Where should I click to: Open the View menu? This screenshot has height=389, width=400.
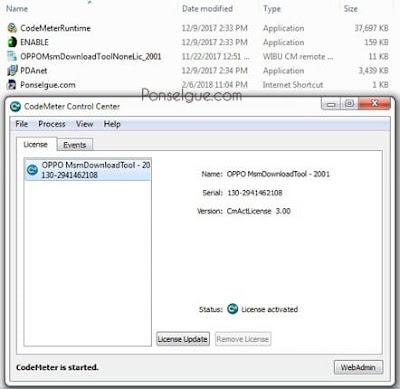[84, 124]
